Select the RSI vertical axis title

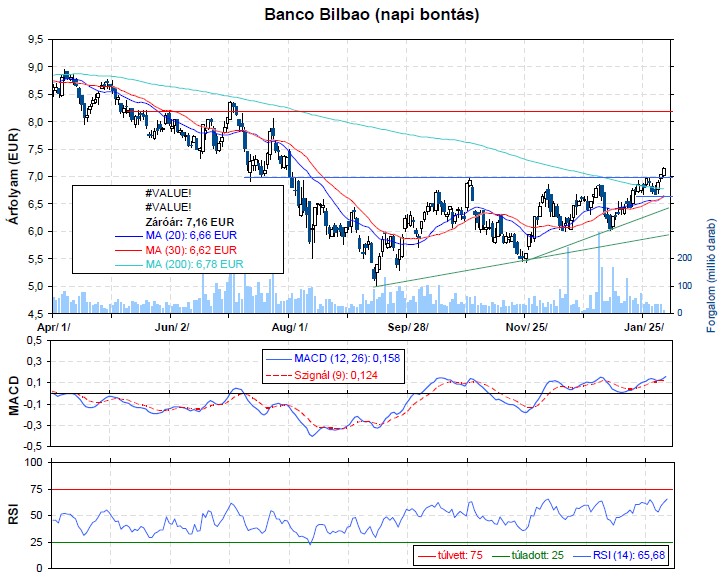click(x=14, y=516)
